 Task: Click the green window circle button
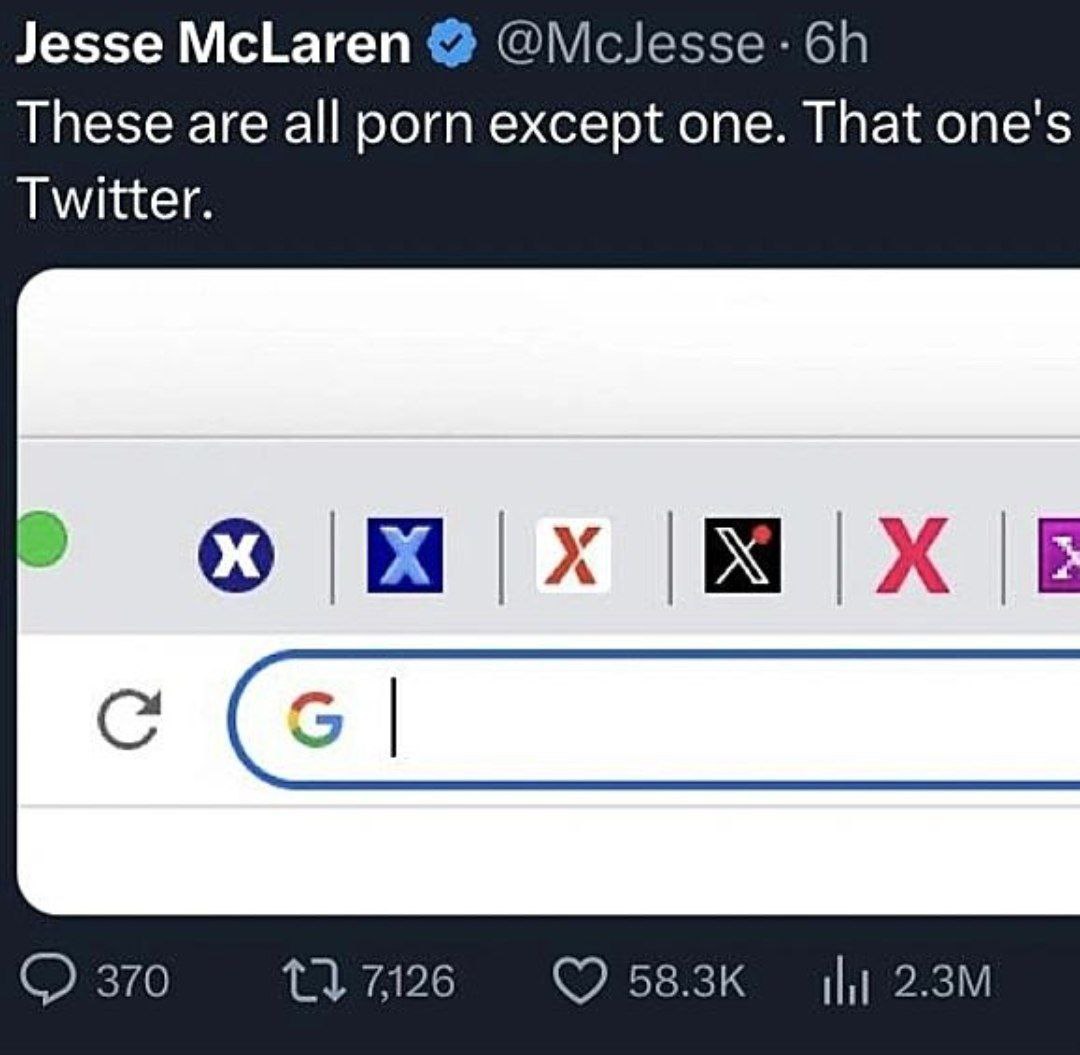tap(41, 540)
